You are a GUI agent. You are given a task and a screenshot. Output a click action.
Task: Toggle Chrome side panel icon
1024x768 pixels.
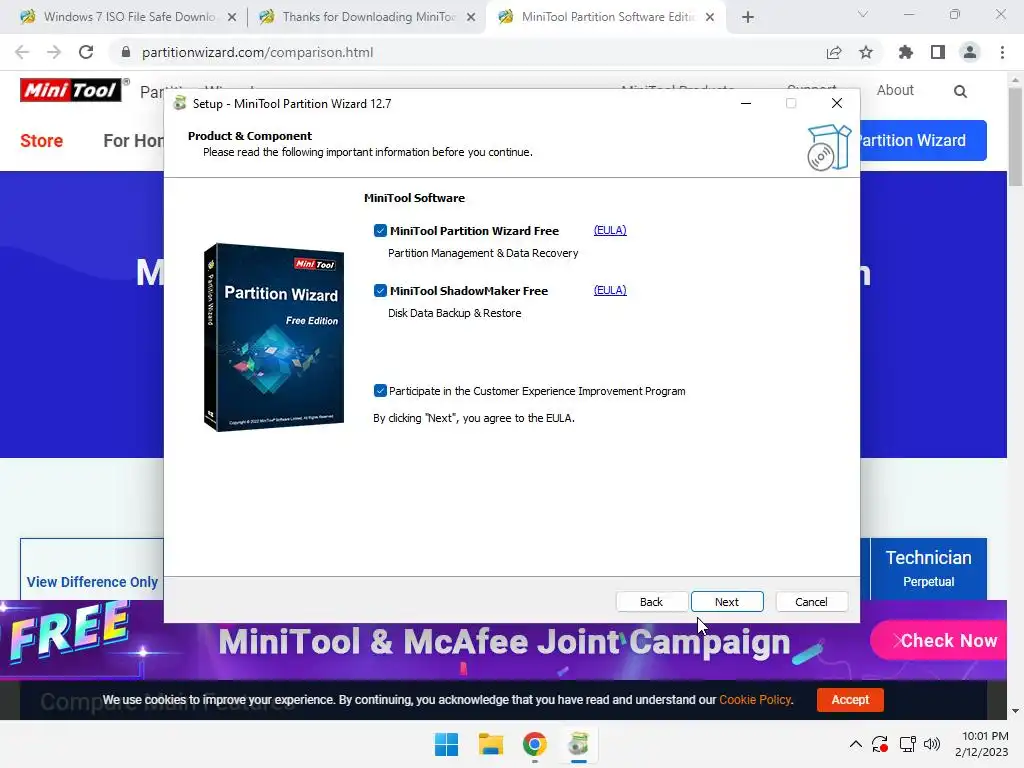(938, 52)
